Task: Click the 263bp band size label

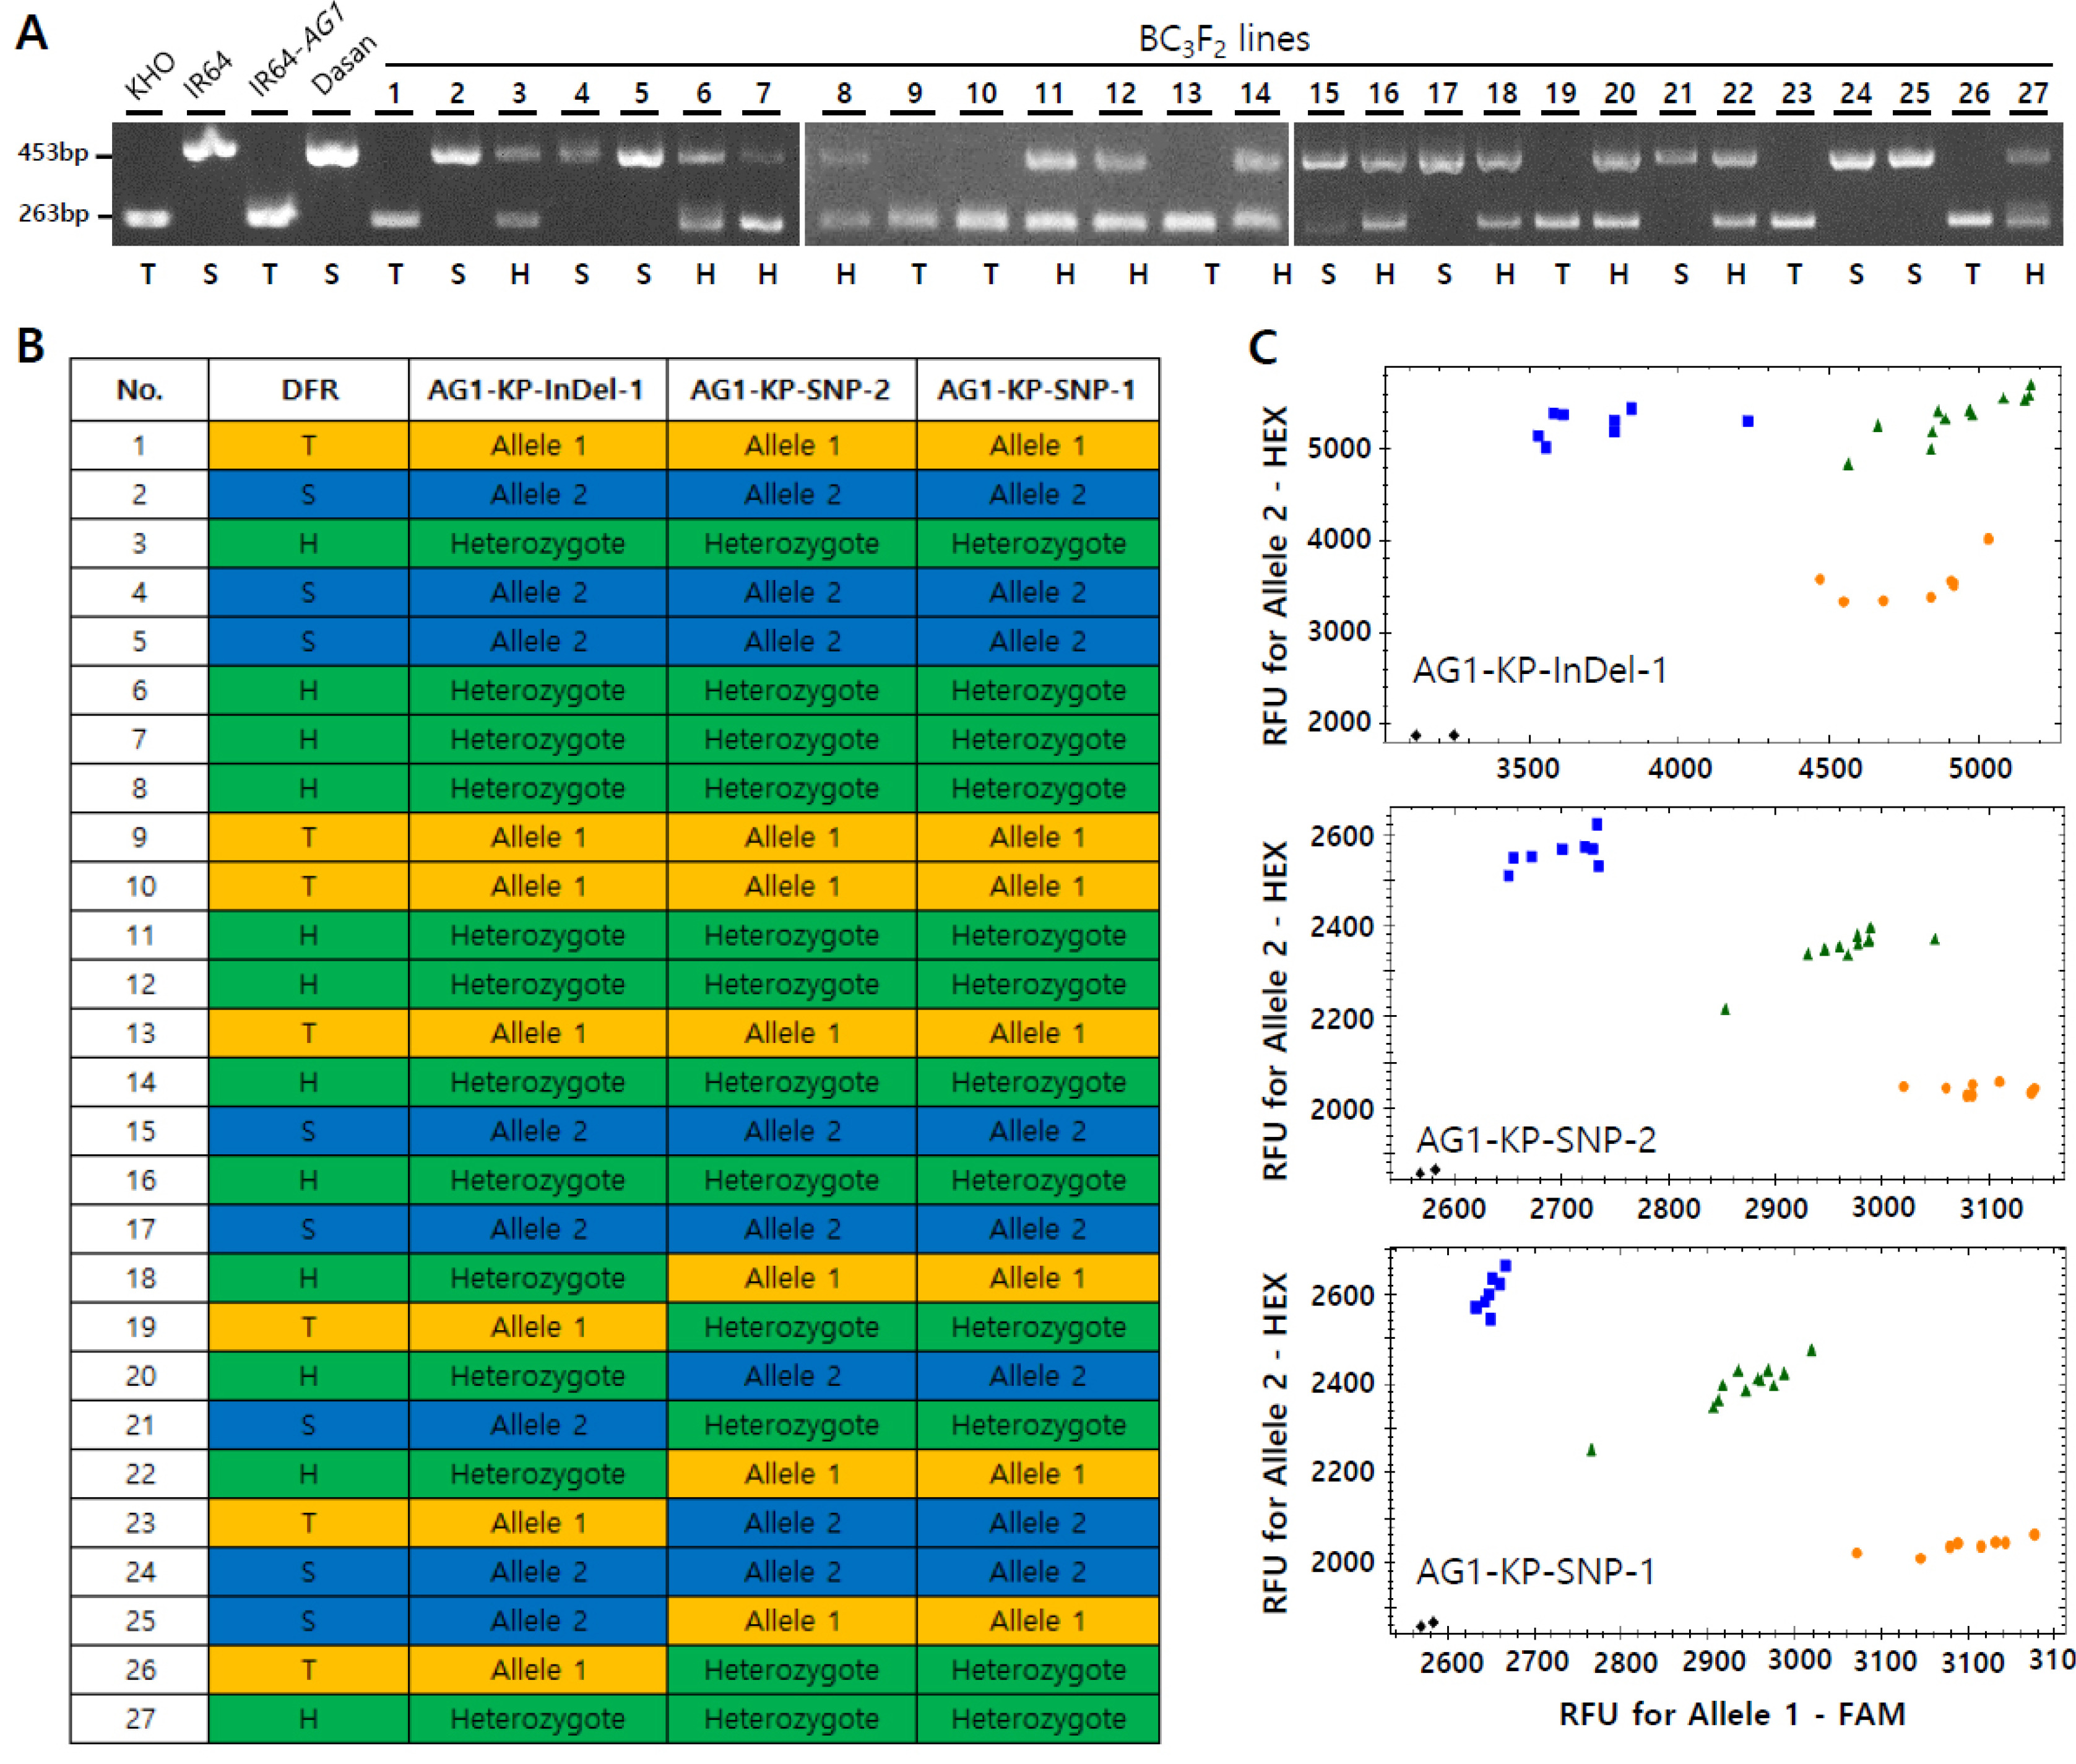Action: coord(53,213)
